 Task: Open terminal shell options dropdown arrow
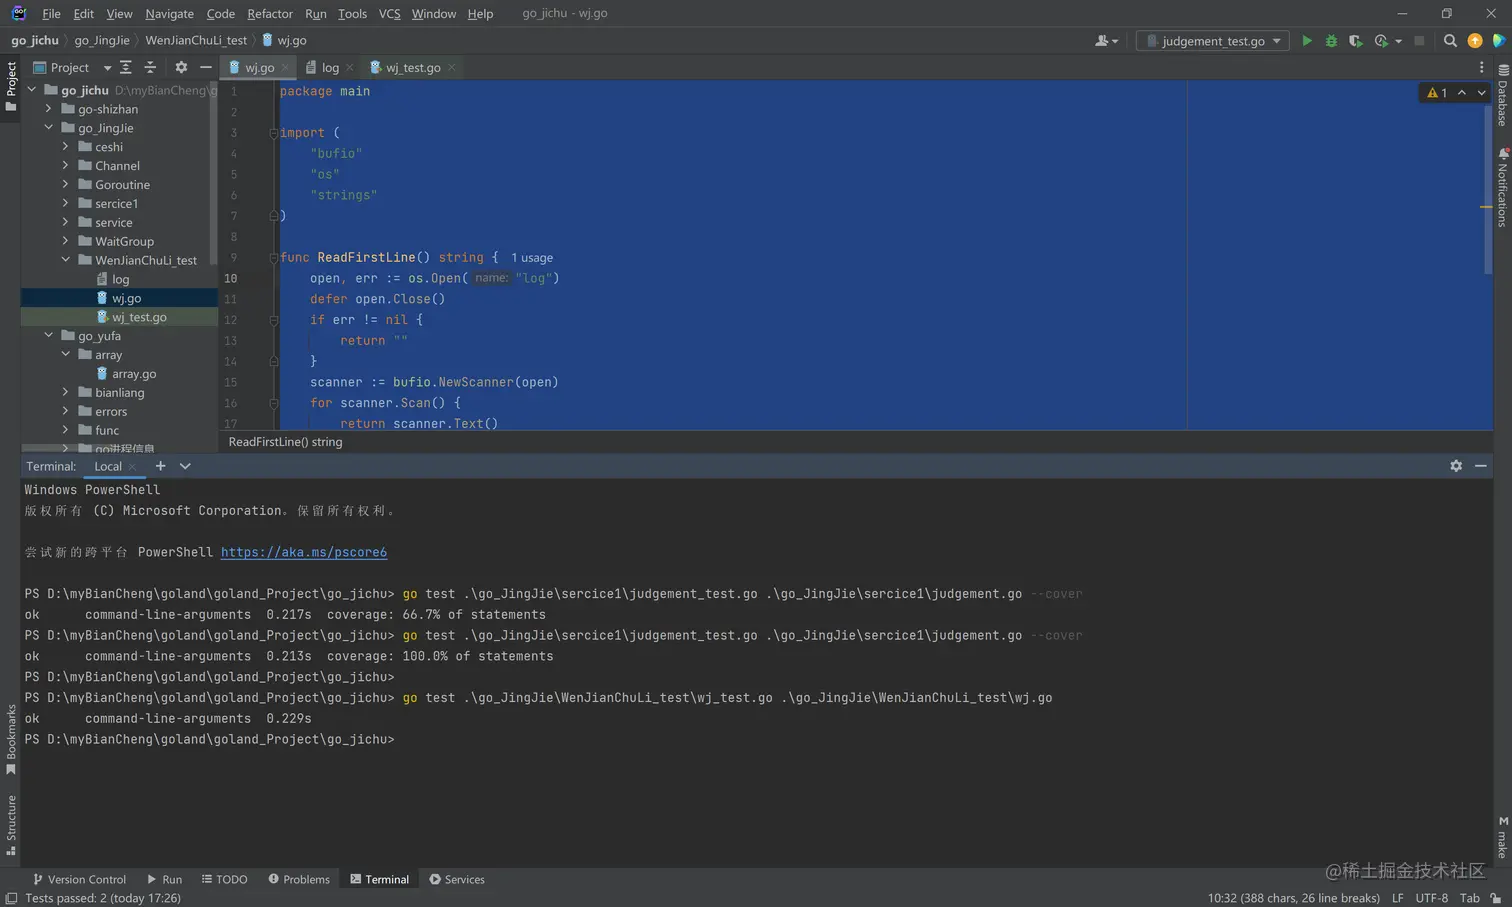click(x=185, y=466)
